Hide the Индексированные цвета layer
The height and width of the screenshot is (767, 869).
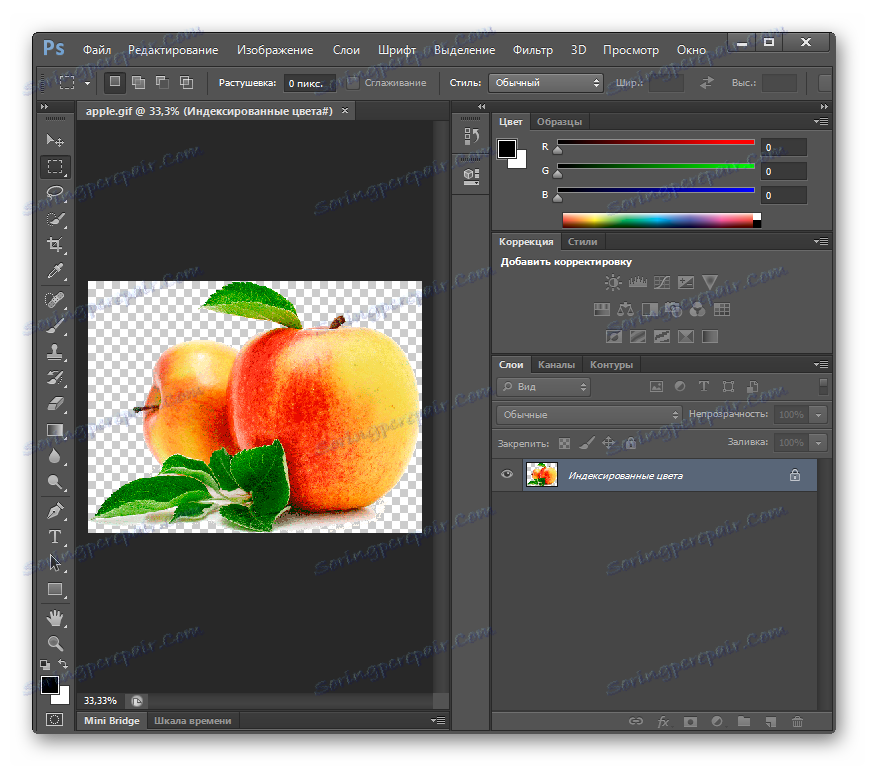[507, 475]
